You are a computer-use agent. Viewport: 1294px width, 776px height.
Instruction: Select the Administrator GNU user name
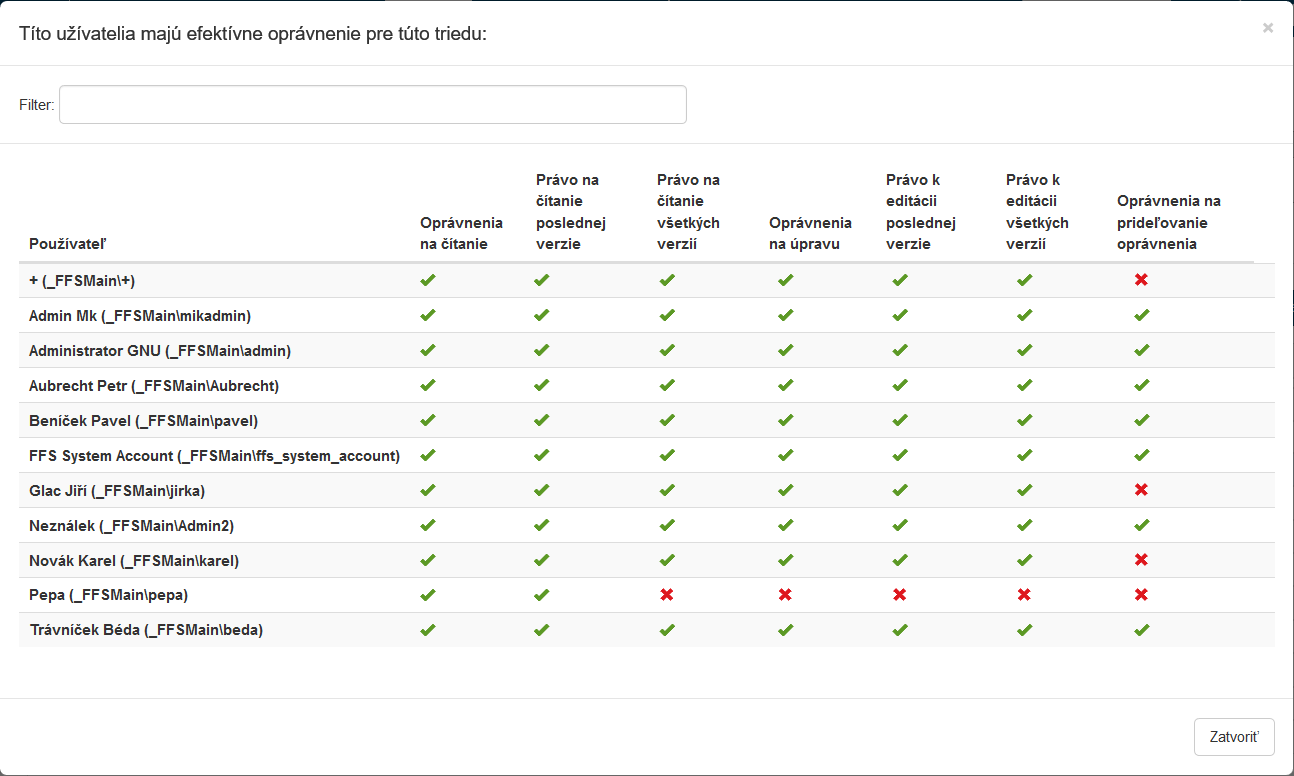160,351
